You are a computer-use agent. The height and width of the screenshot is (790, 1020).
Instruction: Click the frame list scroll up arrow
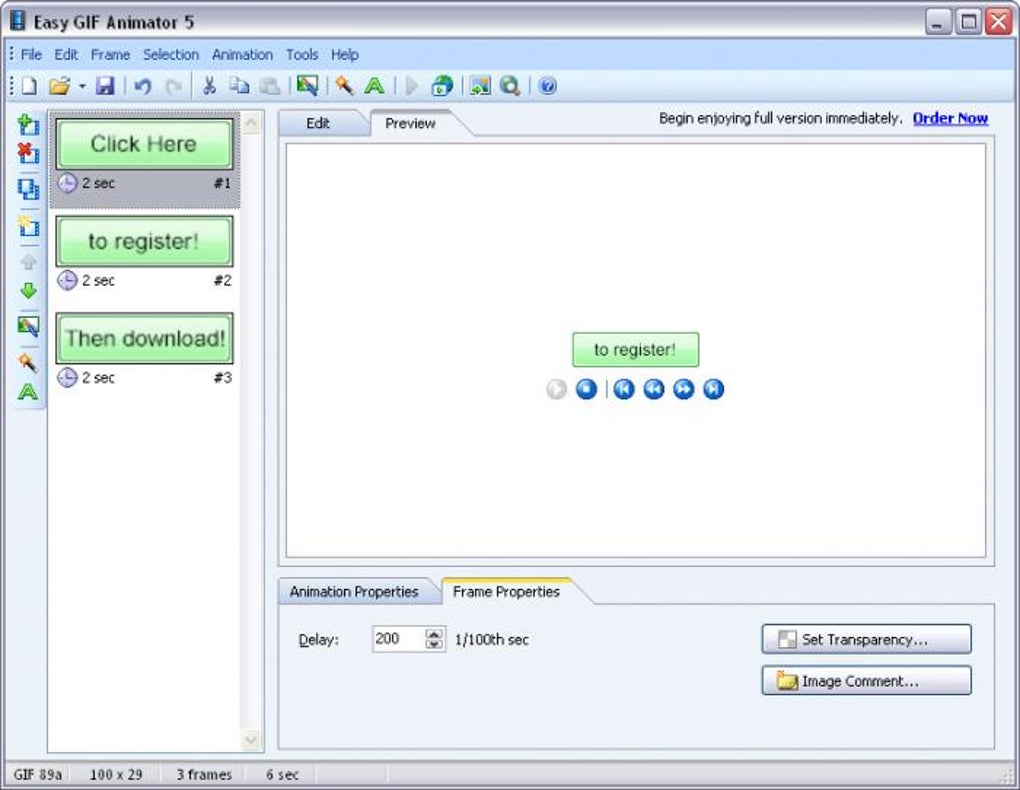(251, 123)
